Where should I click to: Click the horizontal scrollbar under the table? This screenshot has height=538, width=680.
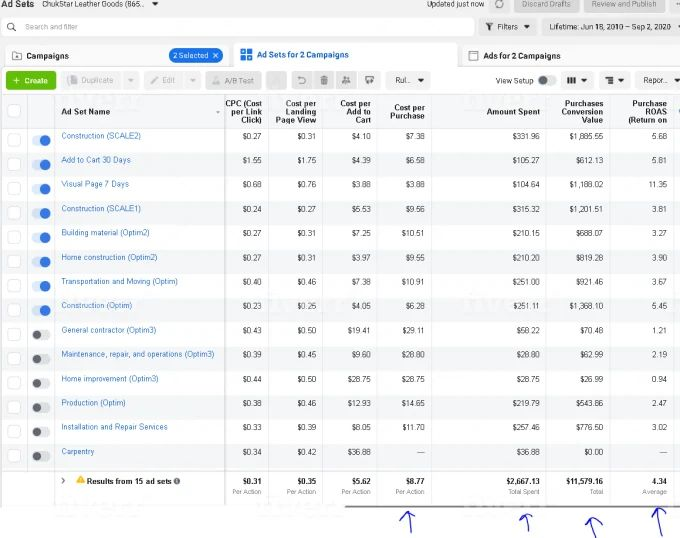tap(512, 506)
